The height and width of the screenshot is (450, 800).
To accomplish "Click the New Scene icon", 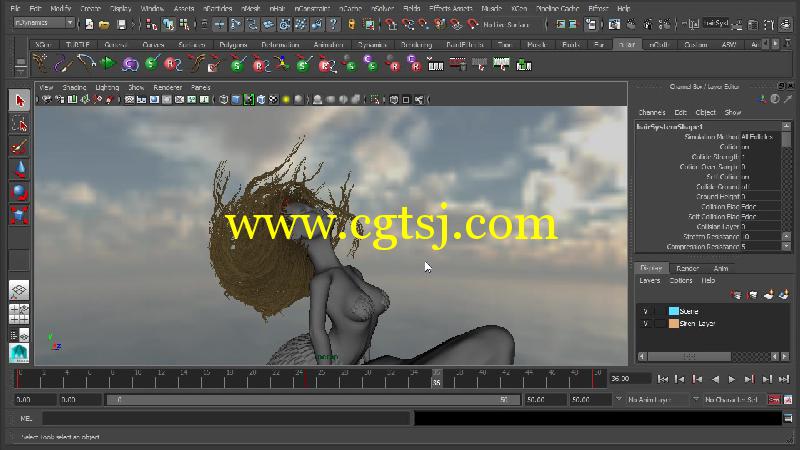I will pyautogui.click(x=89, y=24).
